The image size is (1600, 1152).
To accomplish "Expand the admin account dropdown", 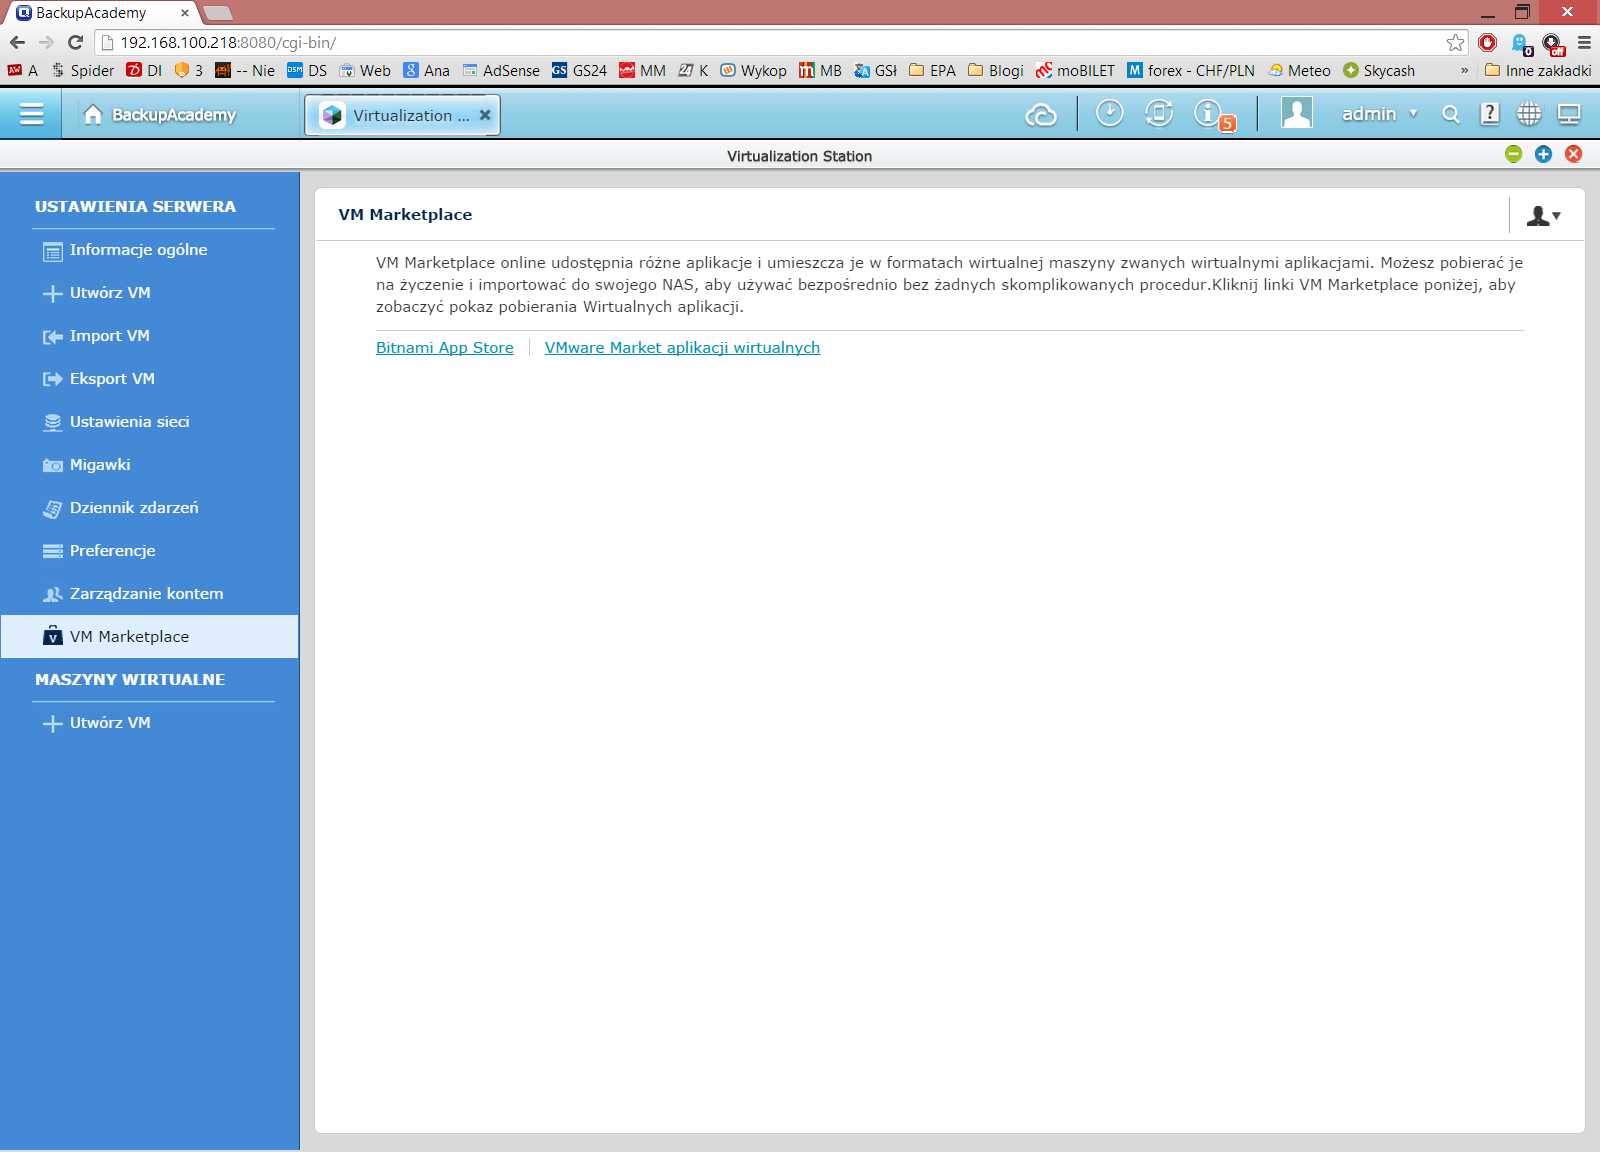I will [x=1380, y=114].
